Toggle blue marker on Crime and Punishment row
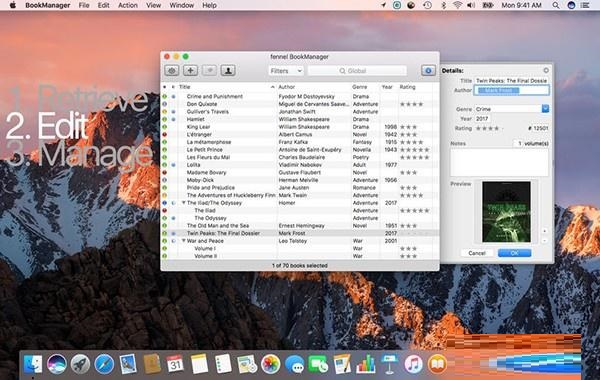Image resolution: width=600 pixels, height=380 pixels. coord(173,96)
